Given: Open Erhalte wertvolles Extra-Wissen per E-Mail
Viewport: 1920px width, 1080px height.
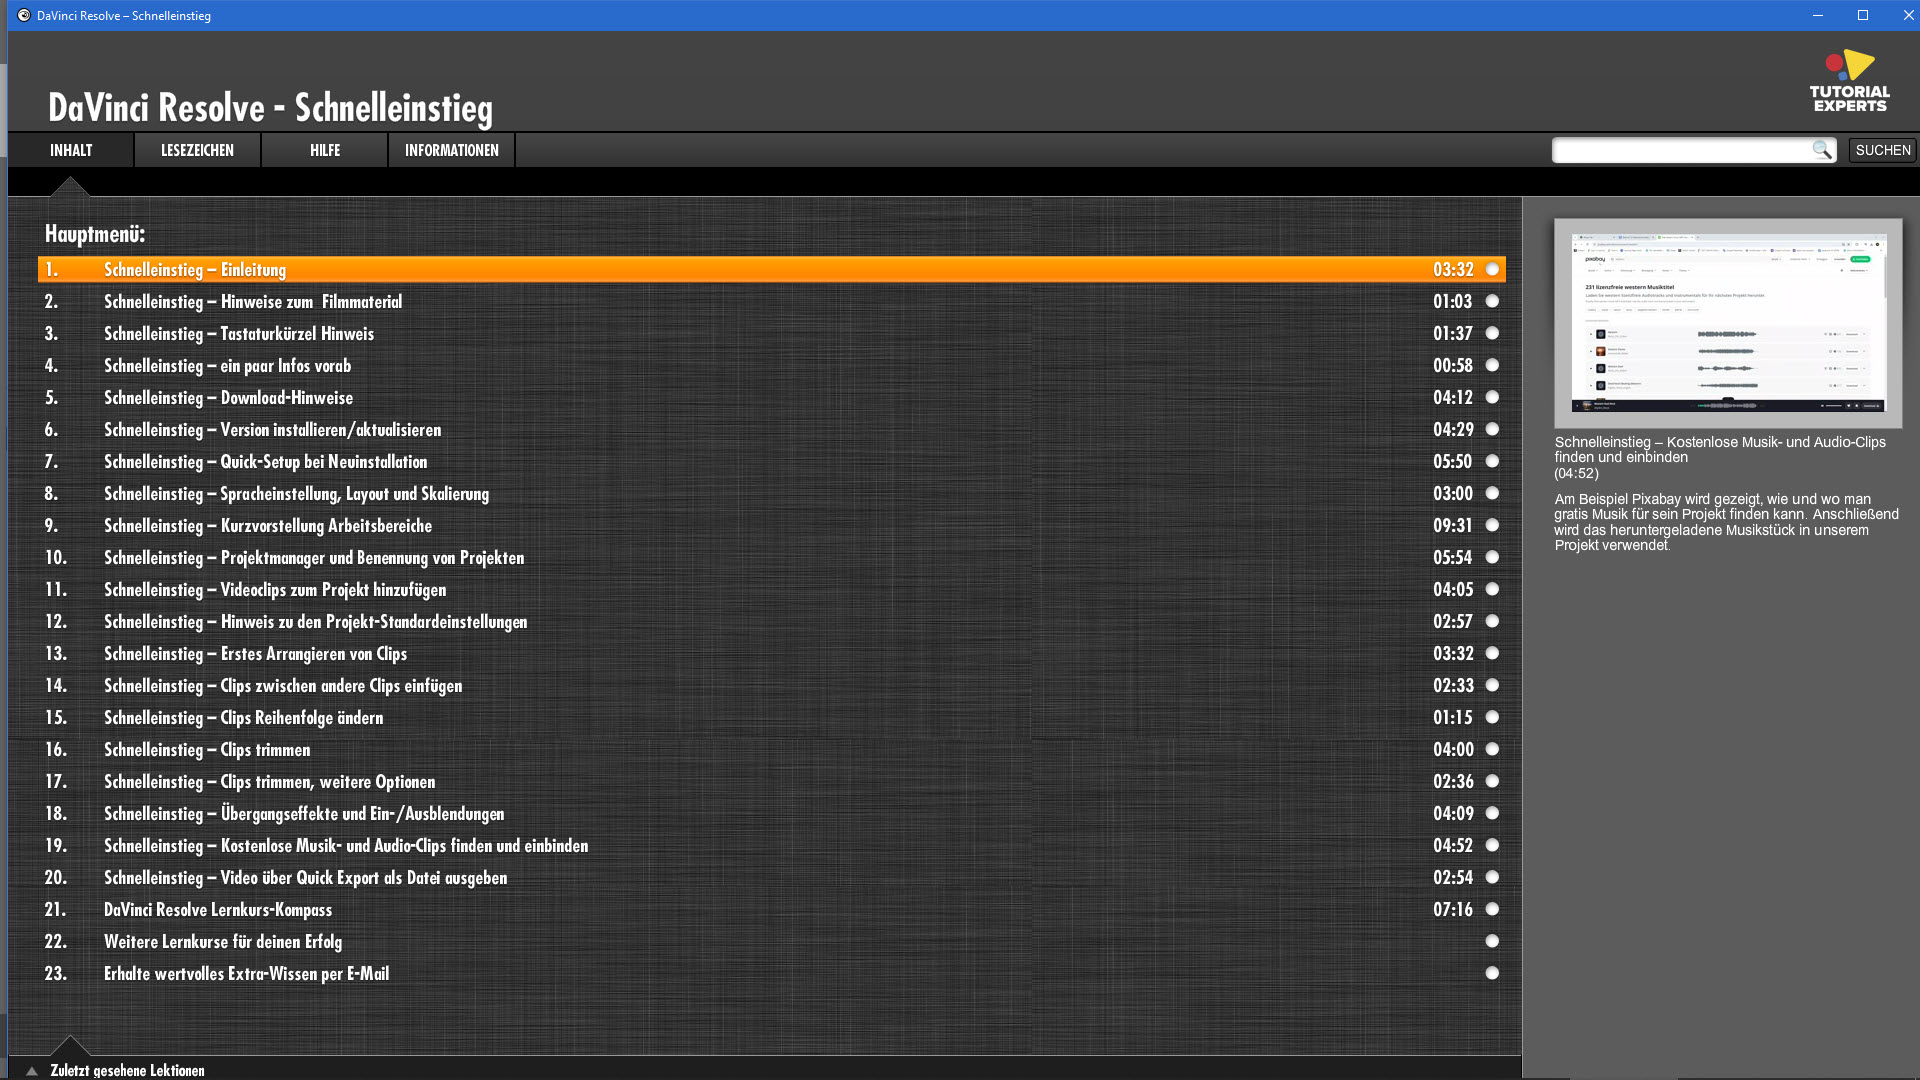Looking at the screenshot, I should point(772,973).
